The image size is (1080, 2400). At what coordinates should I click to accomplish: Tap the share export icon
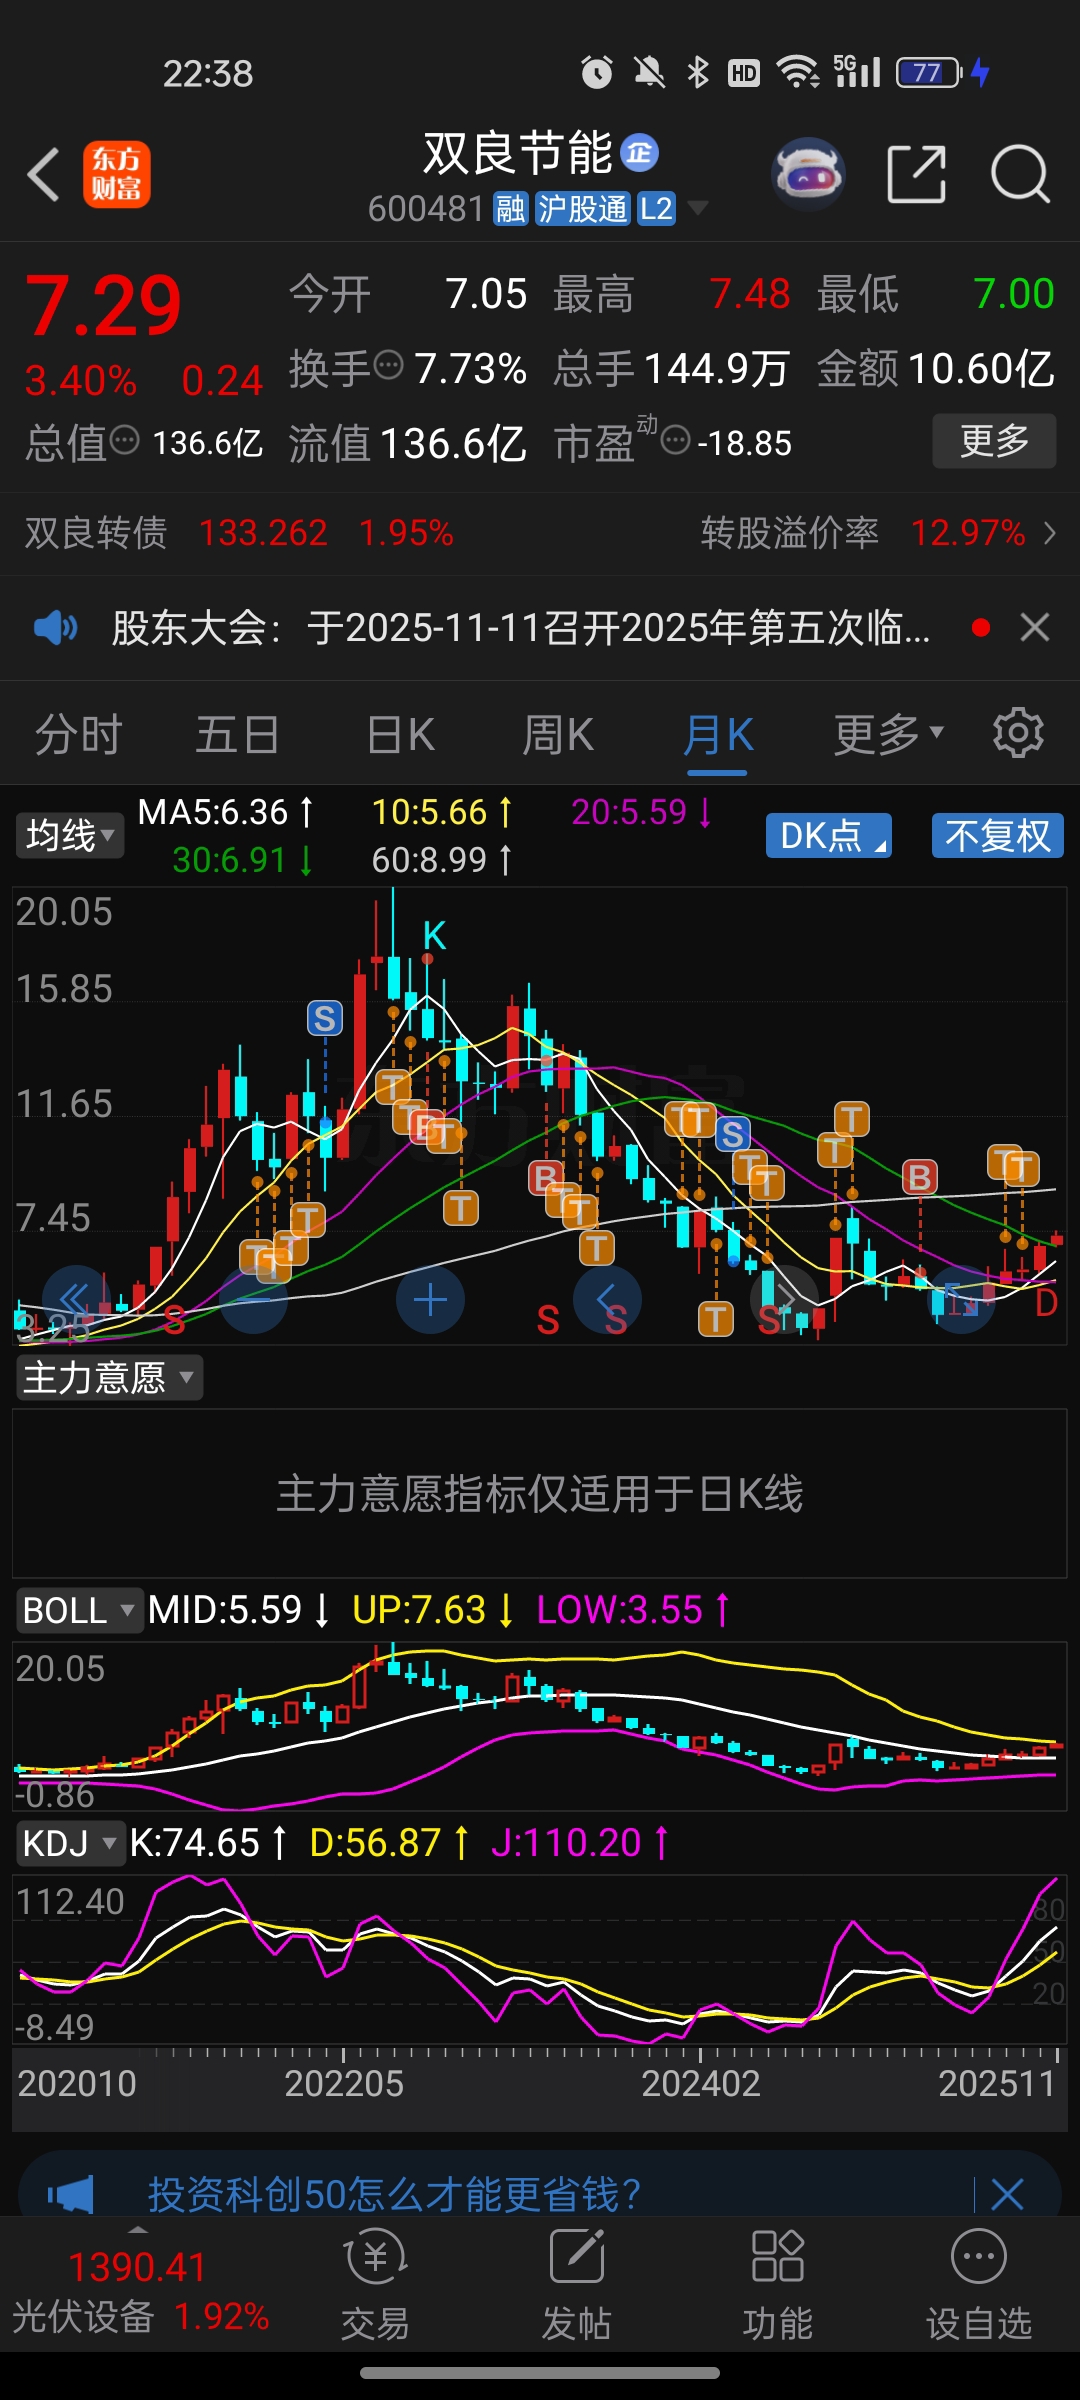[916, 174]
